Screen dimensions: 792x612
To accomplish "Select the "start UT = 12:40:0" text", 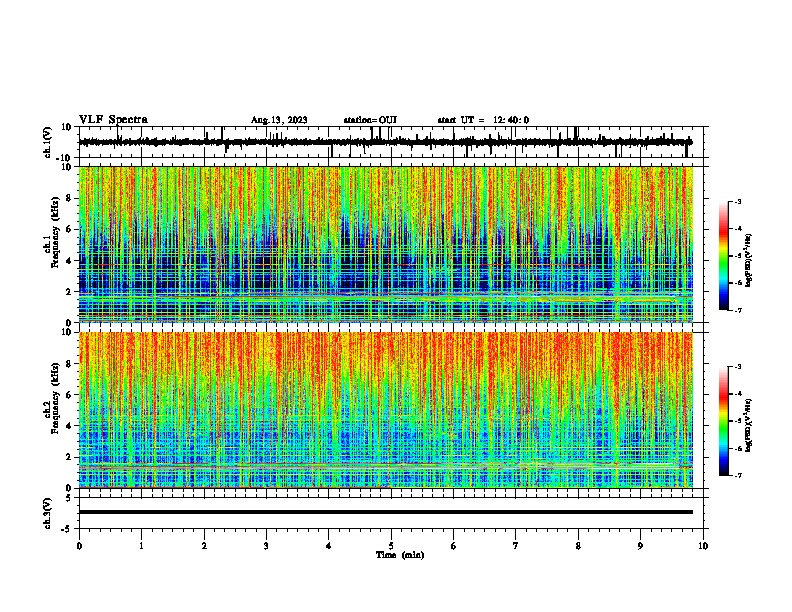I will tap(483, 120).
